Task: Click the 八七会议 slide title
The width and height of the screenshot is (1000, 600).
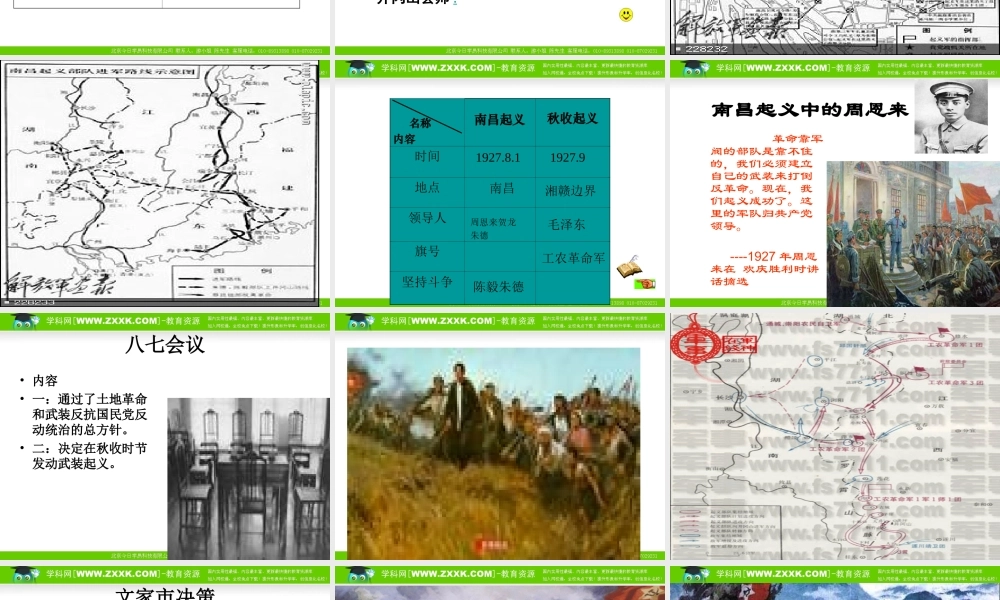Action: coord(165,345)
